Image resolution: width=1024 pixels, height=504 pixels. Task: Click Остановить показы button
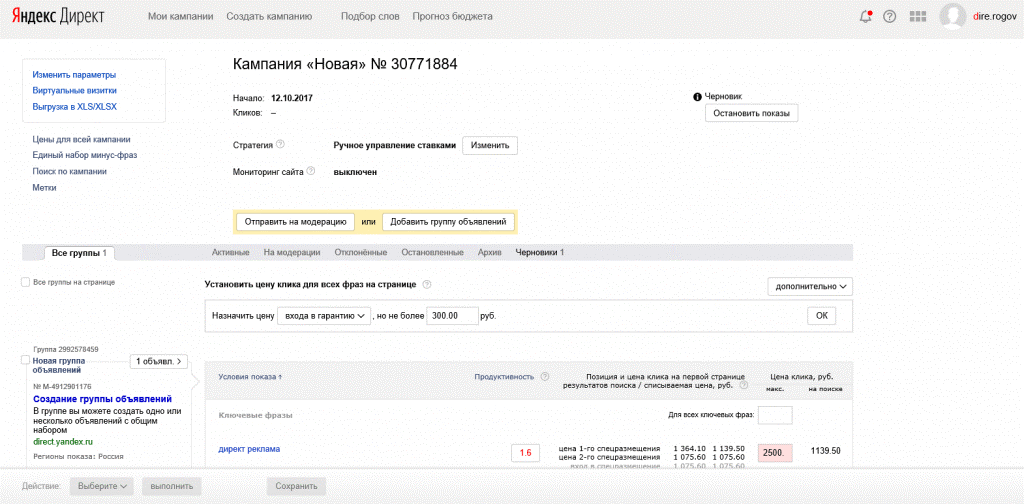pos(751,113)
